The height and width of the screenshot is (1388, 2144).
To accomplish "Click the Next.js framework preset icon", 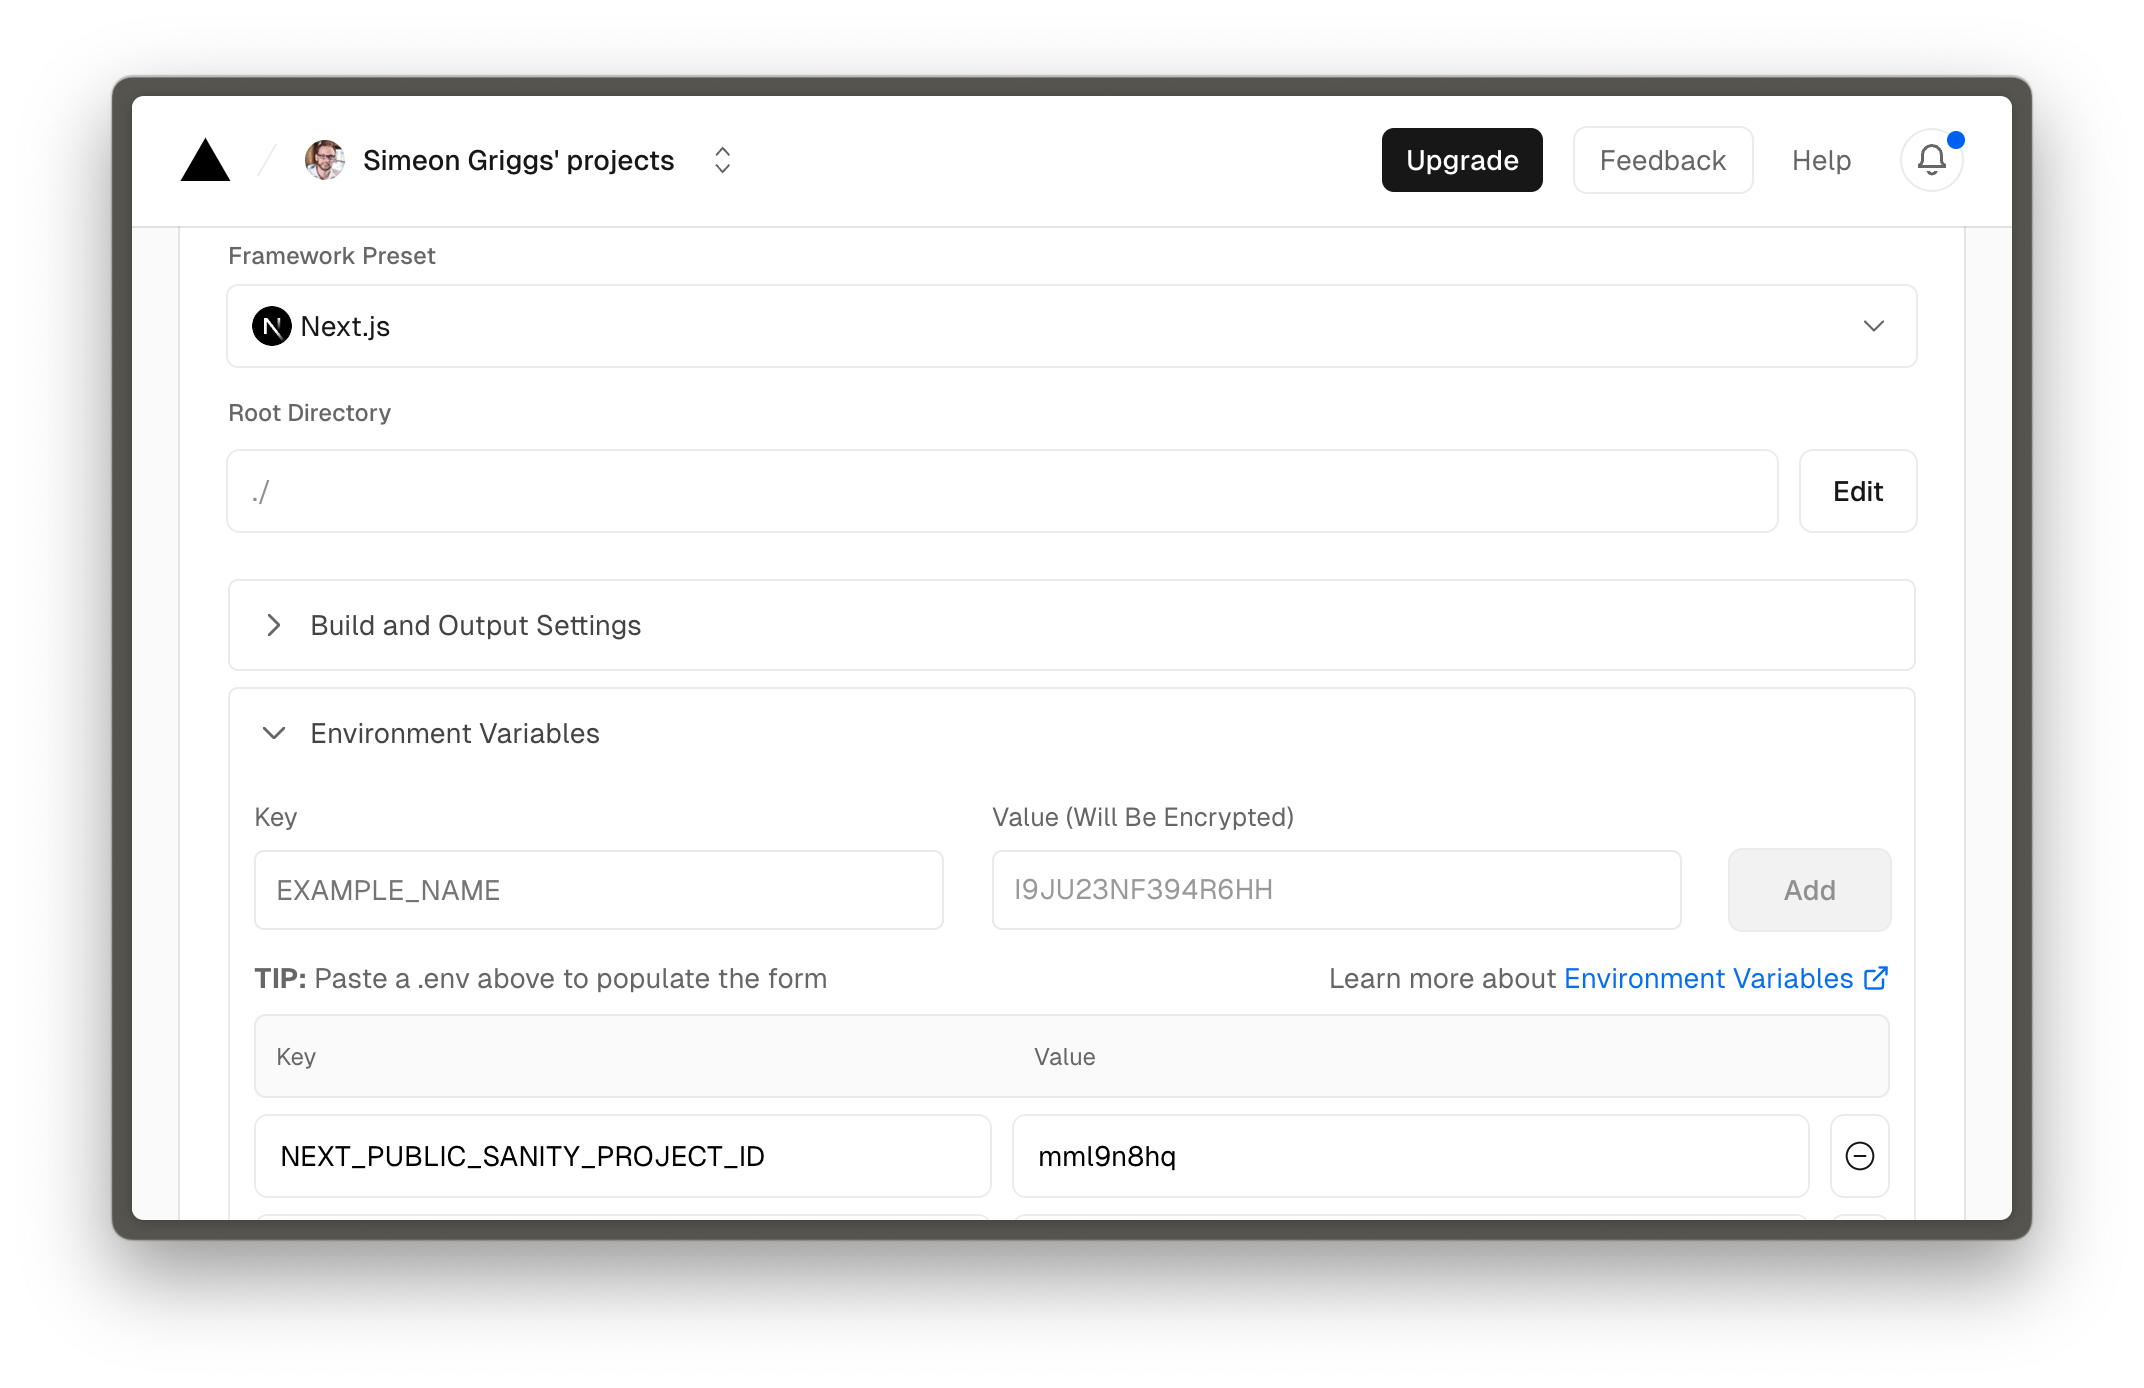I will point(270,325).
